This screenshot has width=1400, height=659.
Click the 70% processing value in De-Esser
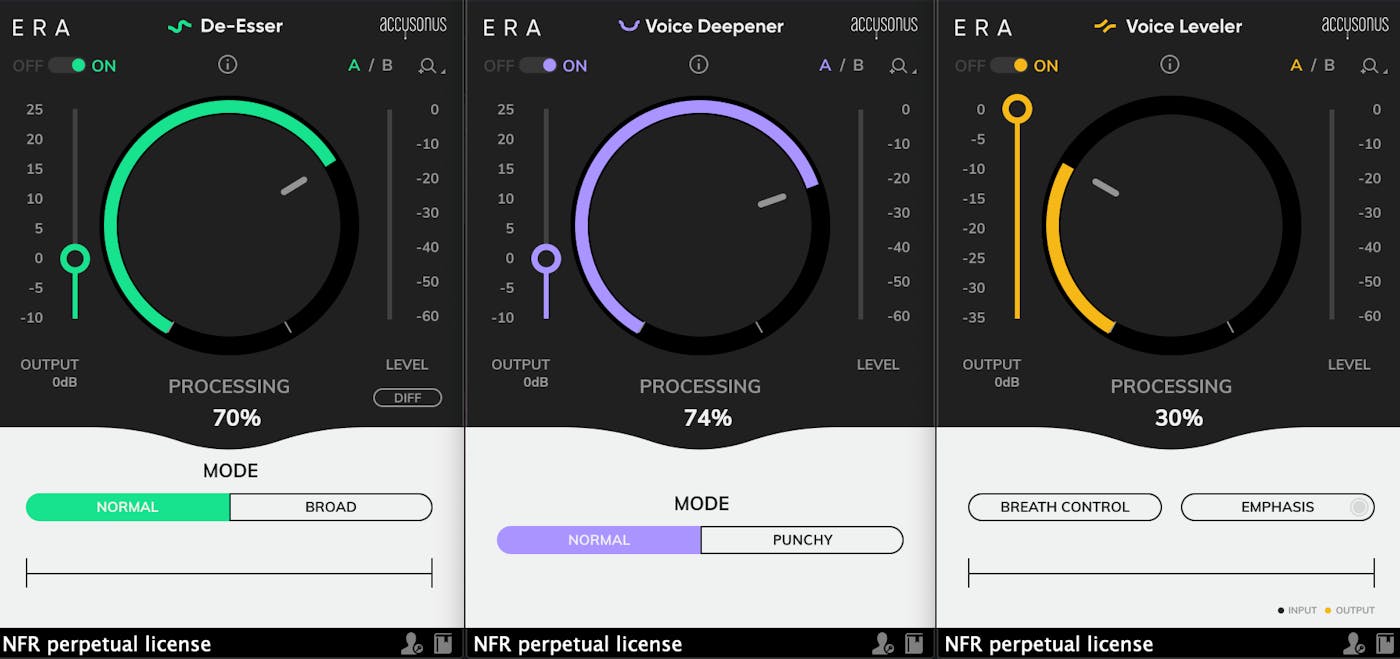237,418
